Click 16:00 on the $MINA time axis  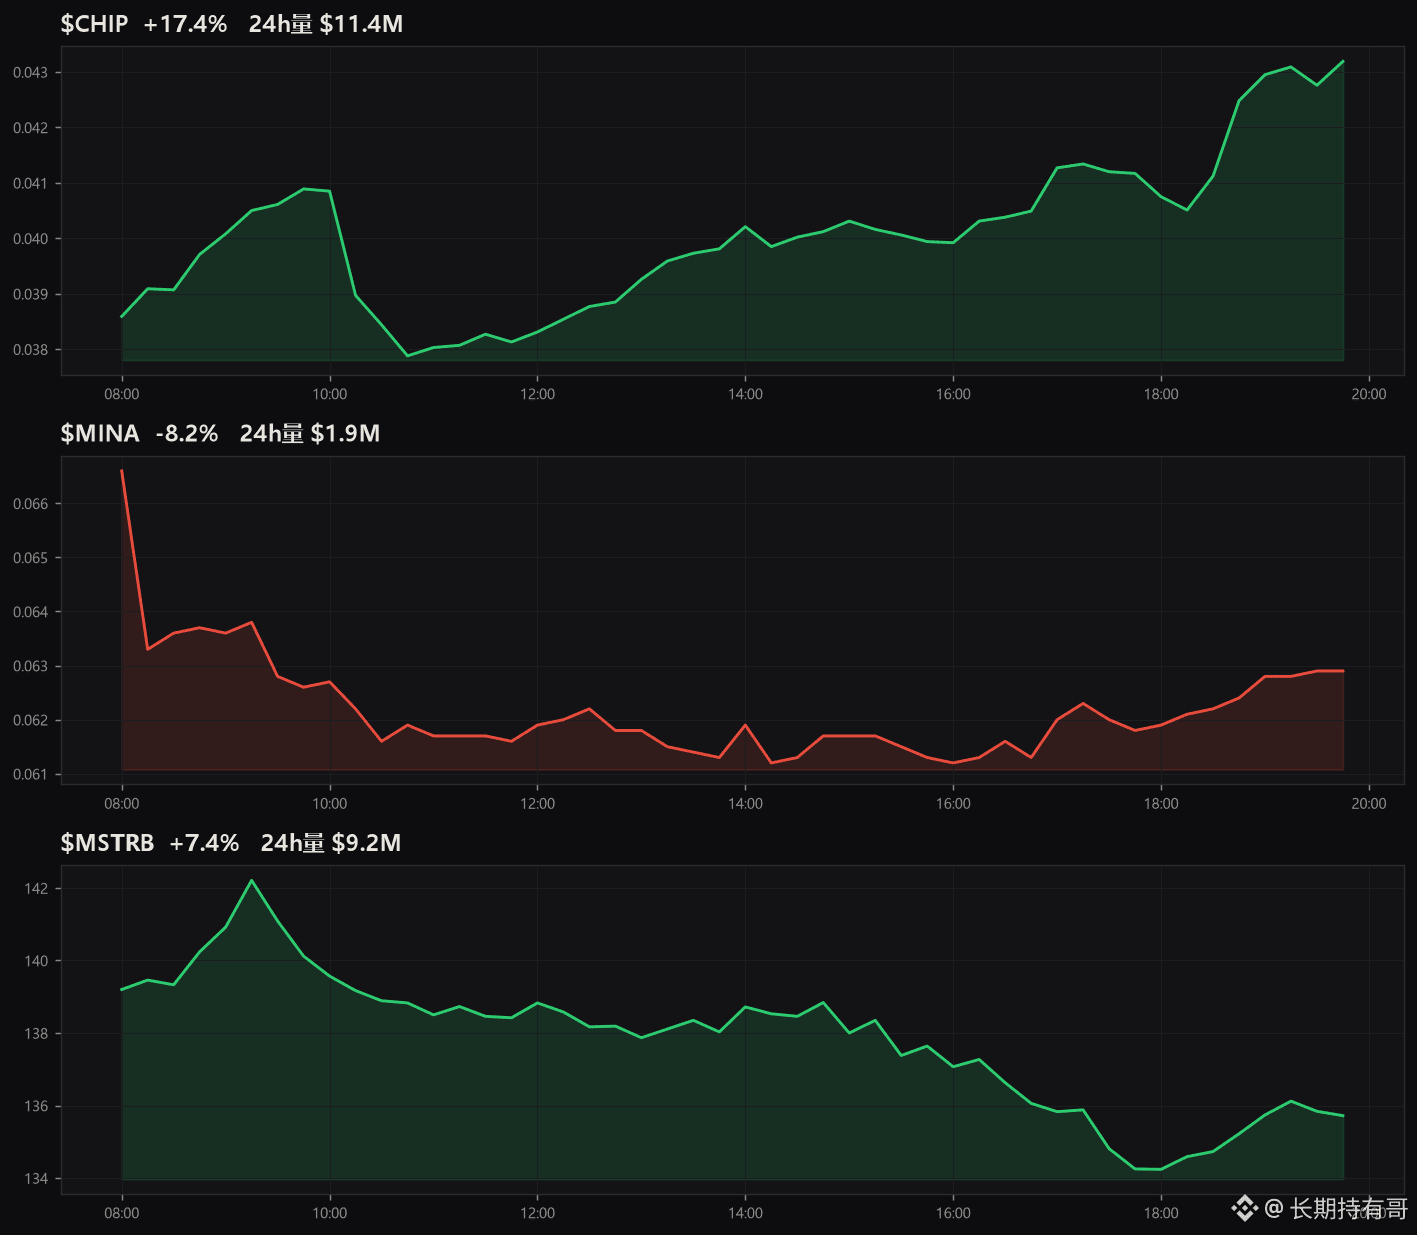[953, 804]
